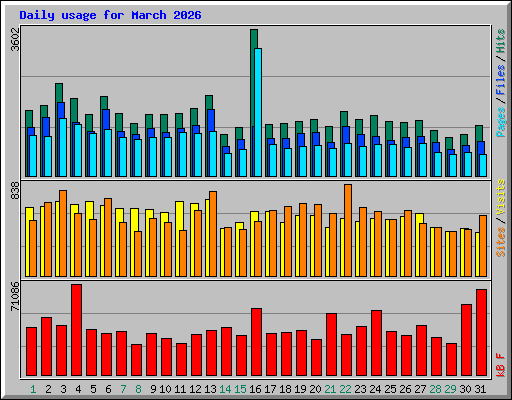Click the red KB bar for day 31

click(x=481, y=333)
